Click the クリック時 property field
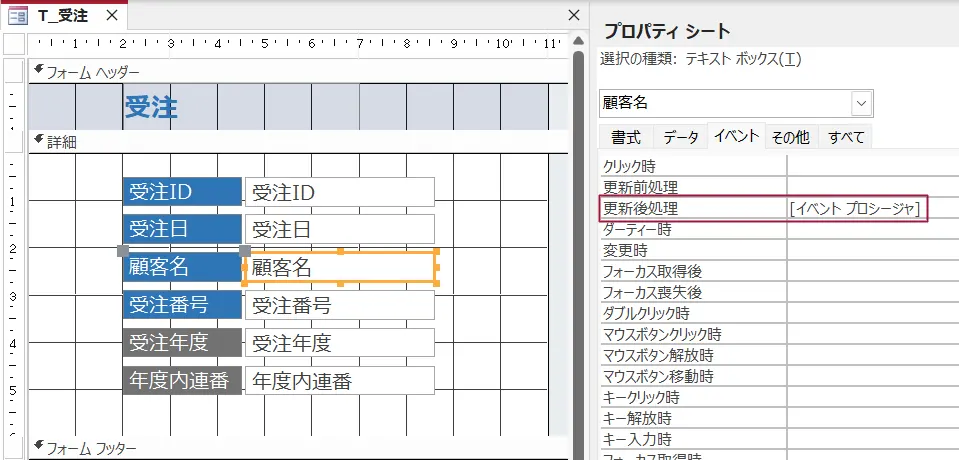Viewport: 959px width, 460px height. tap(870, 166)
